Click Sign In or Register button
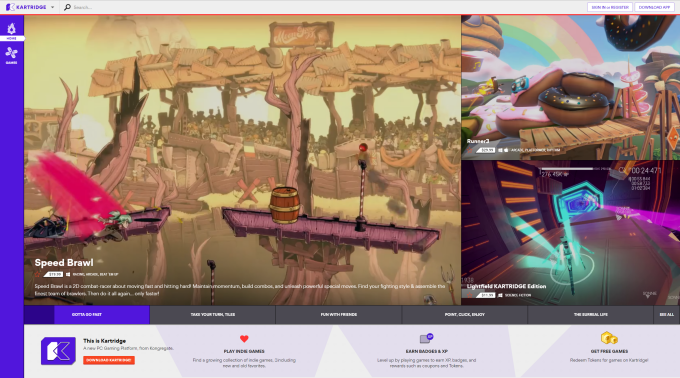This screenshot has width=680, height=378. click(610, 7)
